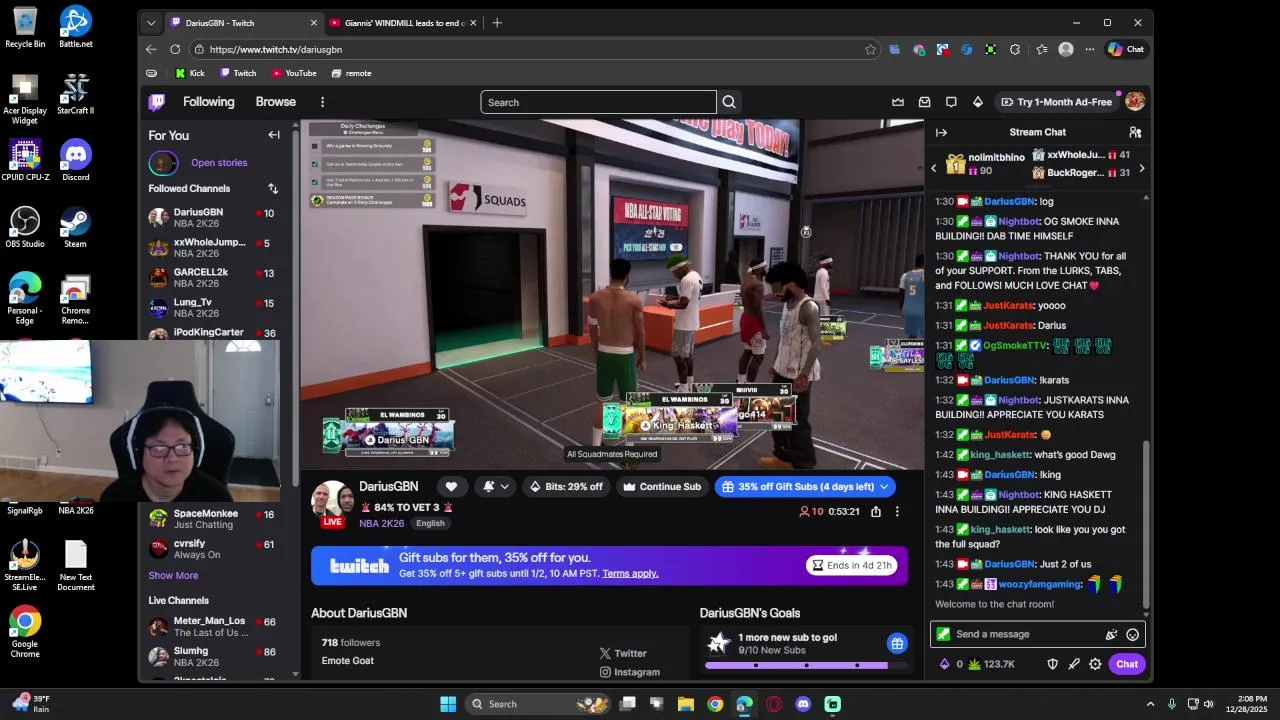Image resolution: width=1280 pixels, height=720 pixels.
Task: Click Bits: 29% off button
Action: click(x=565, y=487)
